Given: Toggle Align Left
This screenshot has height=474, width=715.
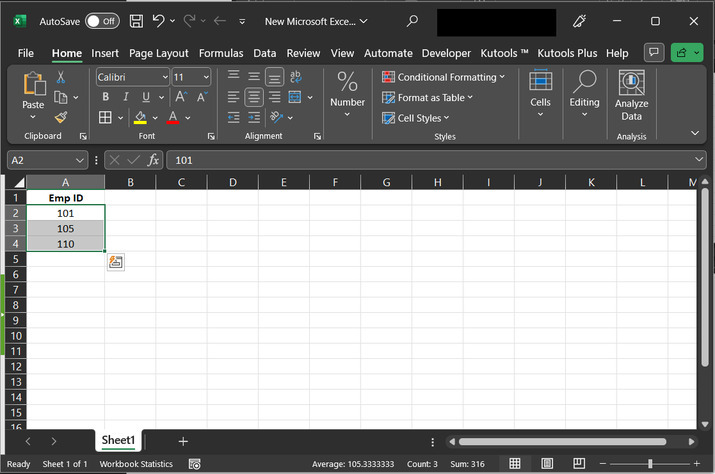Looking at the screenshot, I should coord(233,97).
